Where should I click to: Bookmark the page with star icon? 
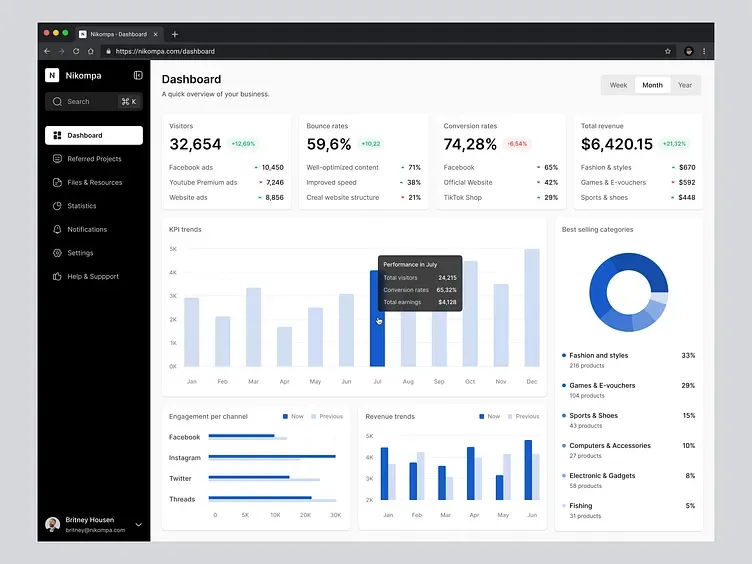point(668,51)
